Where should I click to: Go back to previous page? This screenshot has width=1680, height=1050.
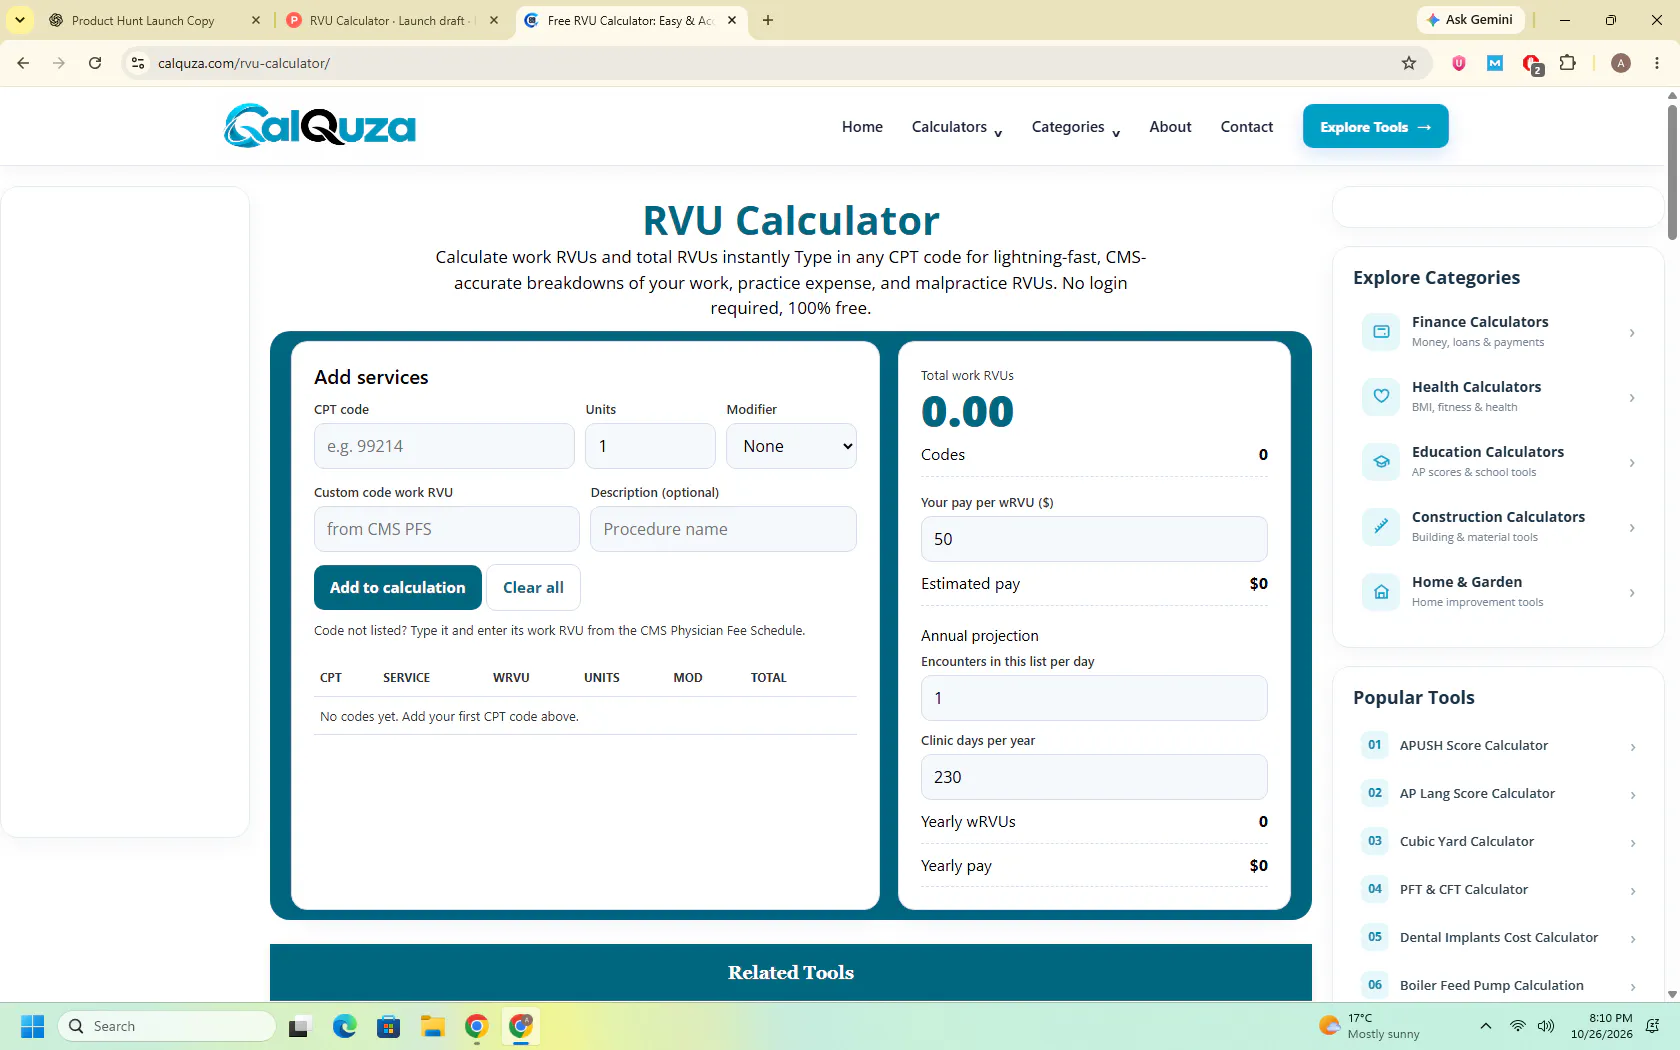(23, 63)
